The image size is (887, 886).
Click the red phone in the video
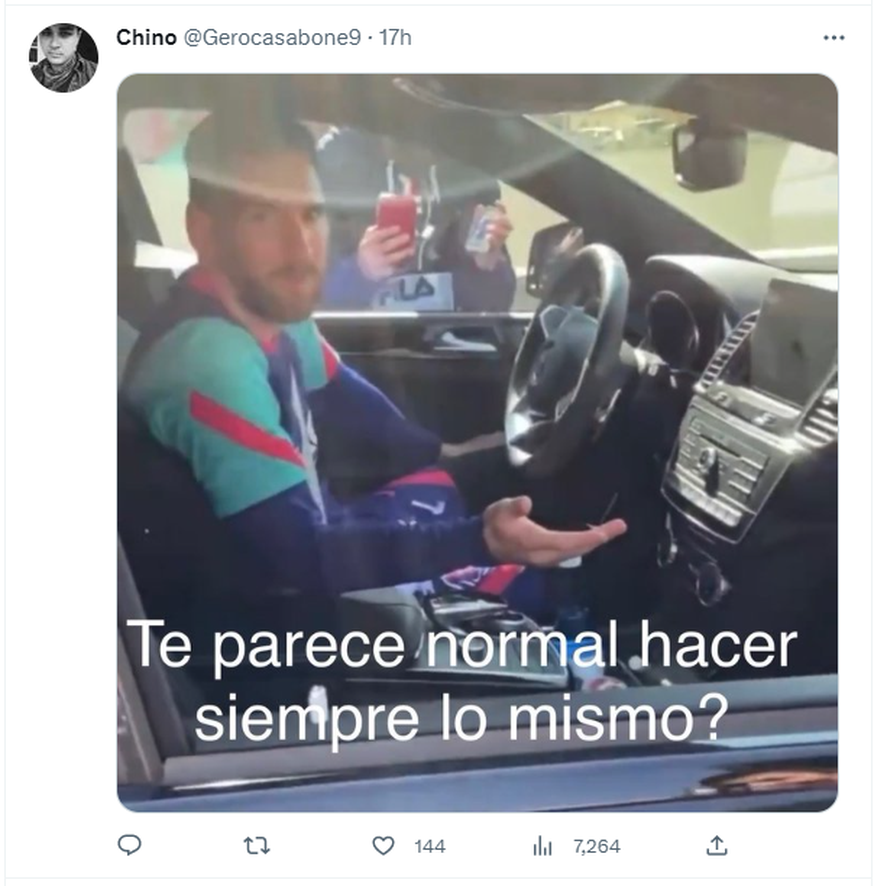pyautogui.click(x=397, y=216)
